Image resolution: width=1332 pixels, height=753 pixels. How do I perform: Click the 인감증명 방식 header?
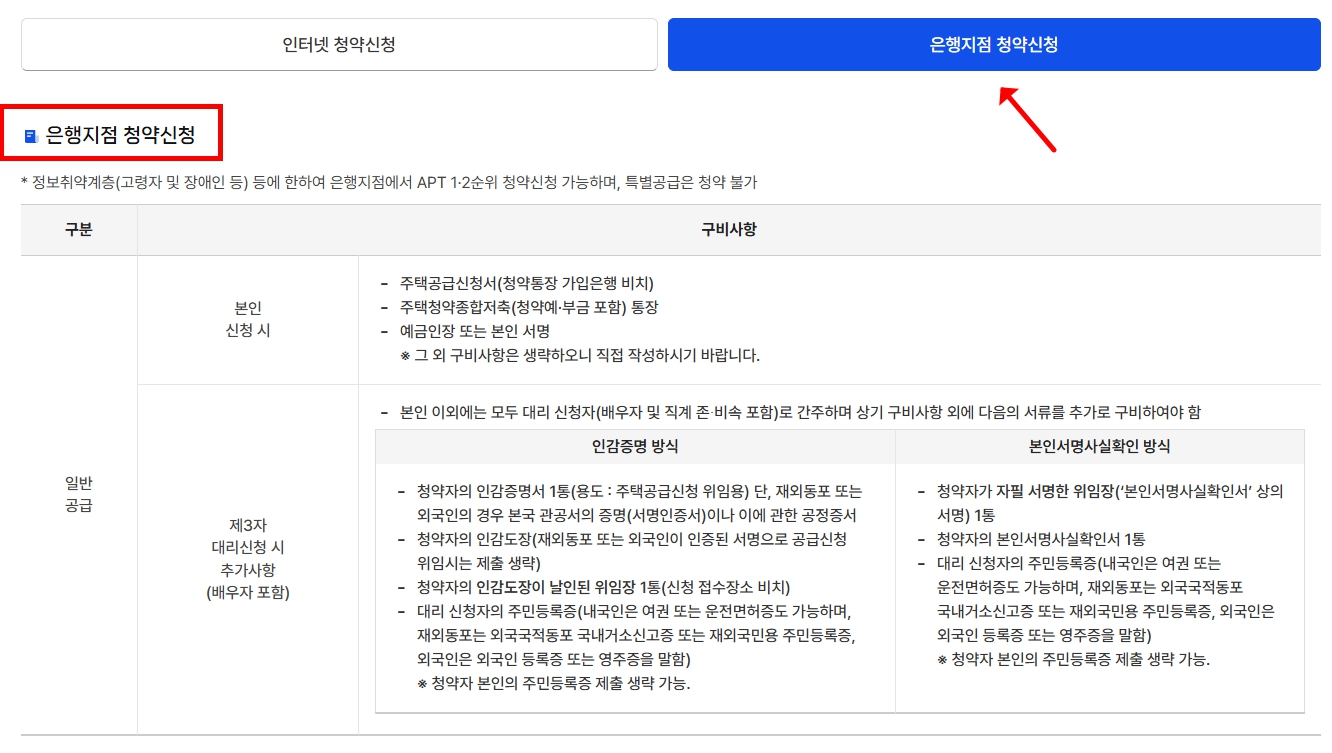click(635, 447)
